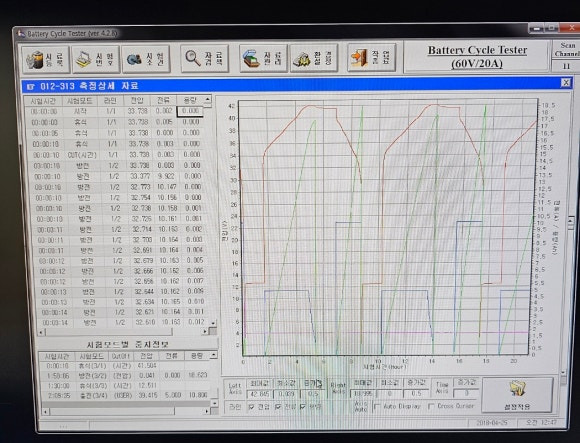Screen dimensions: 580x443
Task: Select the current cell 10.156
Action: [167, 197]
